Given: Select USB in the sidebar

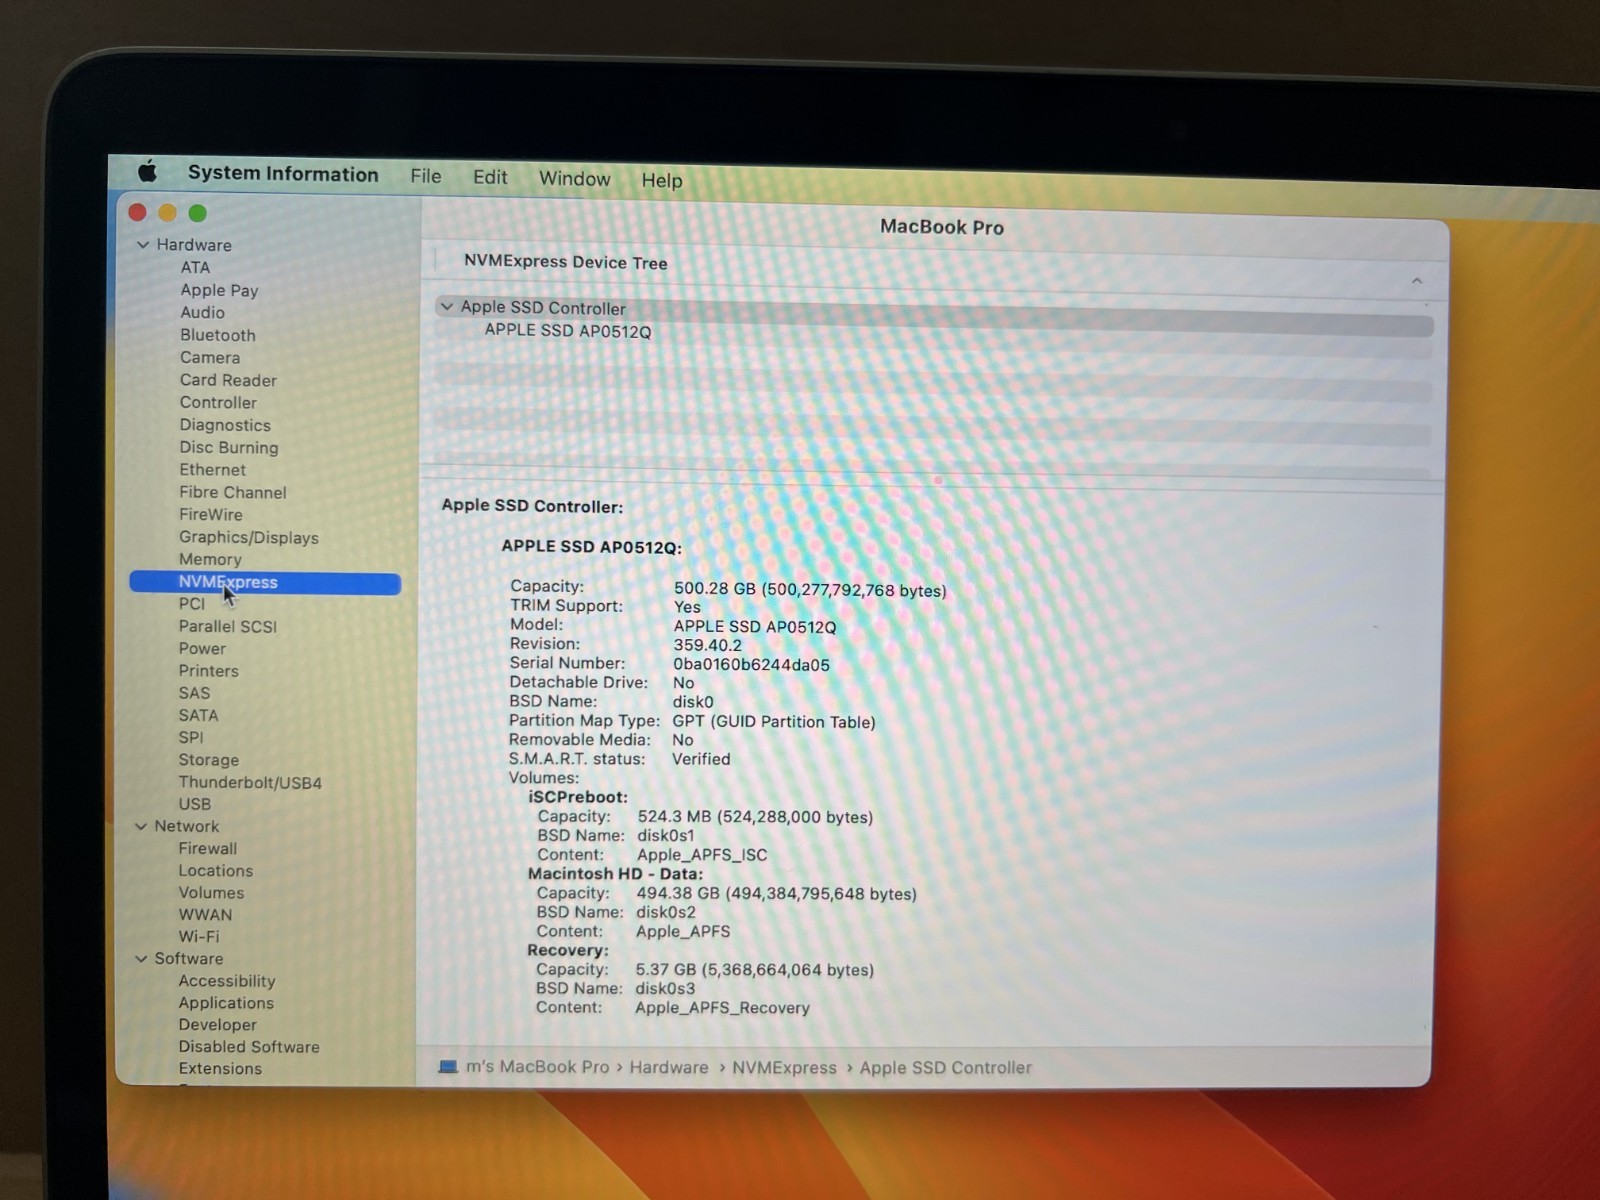Looking at the screenshot, I should coord(194,804).
